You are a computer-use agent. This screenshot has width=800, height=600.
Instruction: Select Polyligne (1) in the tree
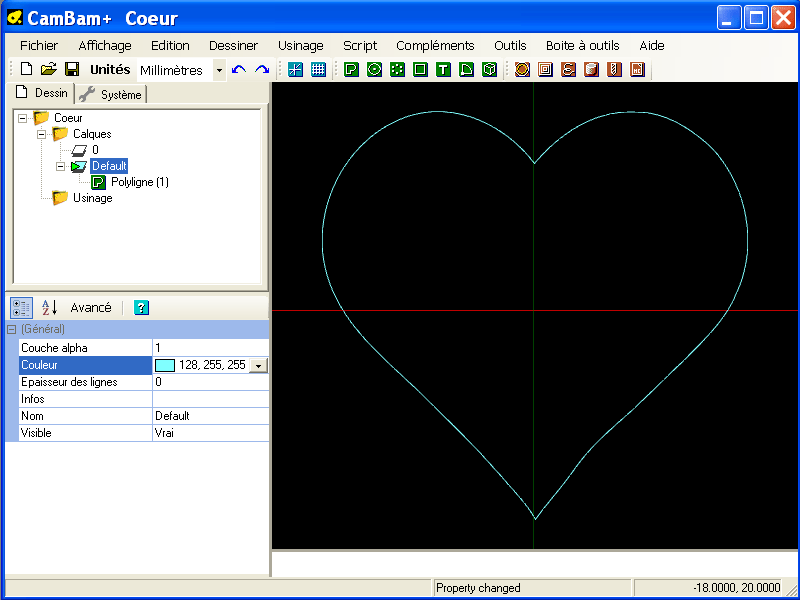140,182
